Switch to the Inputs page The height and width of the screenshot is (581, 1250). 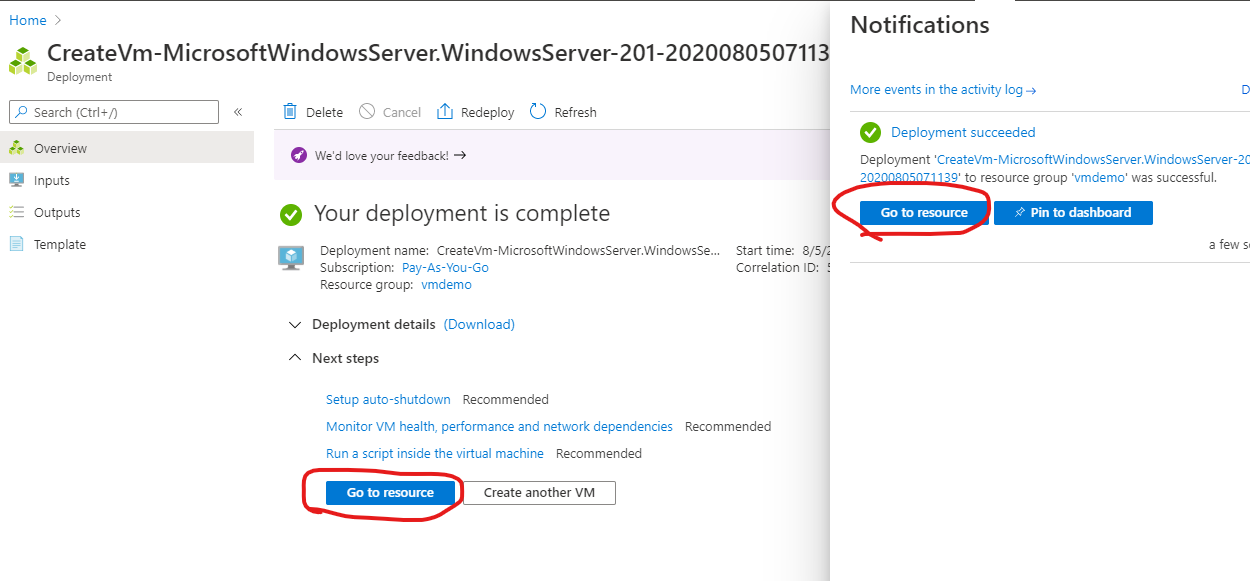pos(48,180)
